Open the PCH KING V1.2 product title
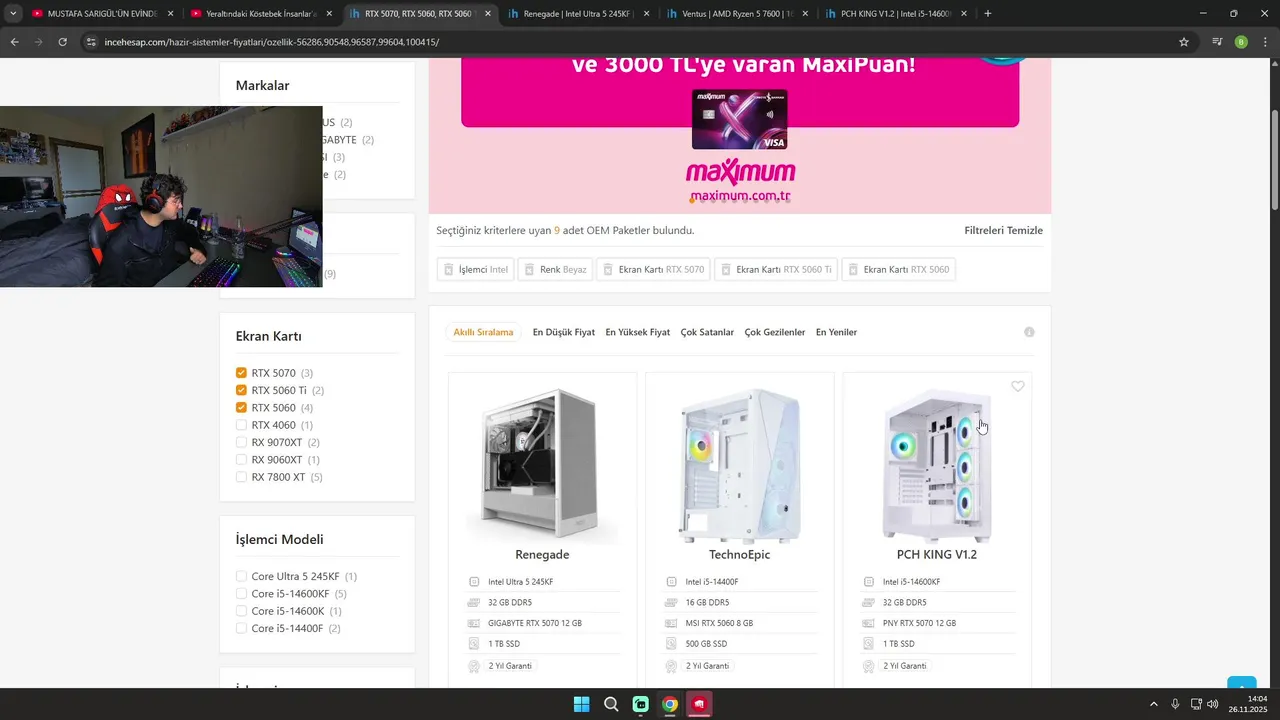This screenshot has width=1280, height=720. click(x=937, y=554)
